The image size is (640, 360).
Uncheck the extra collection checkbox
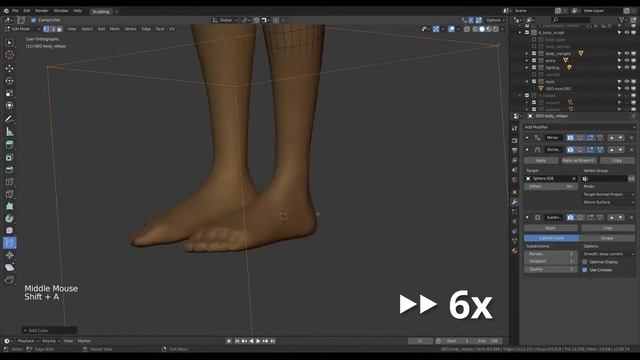(x=534, y=60)
